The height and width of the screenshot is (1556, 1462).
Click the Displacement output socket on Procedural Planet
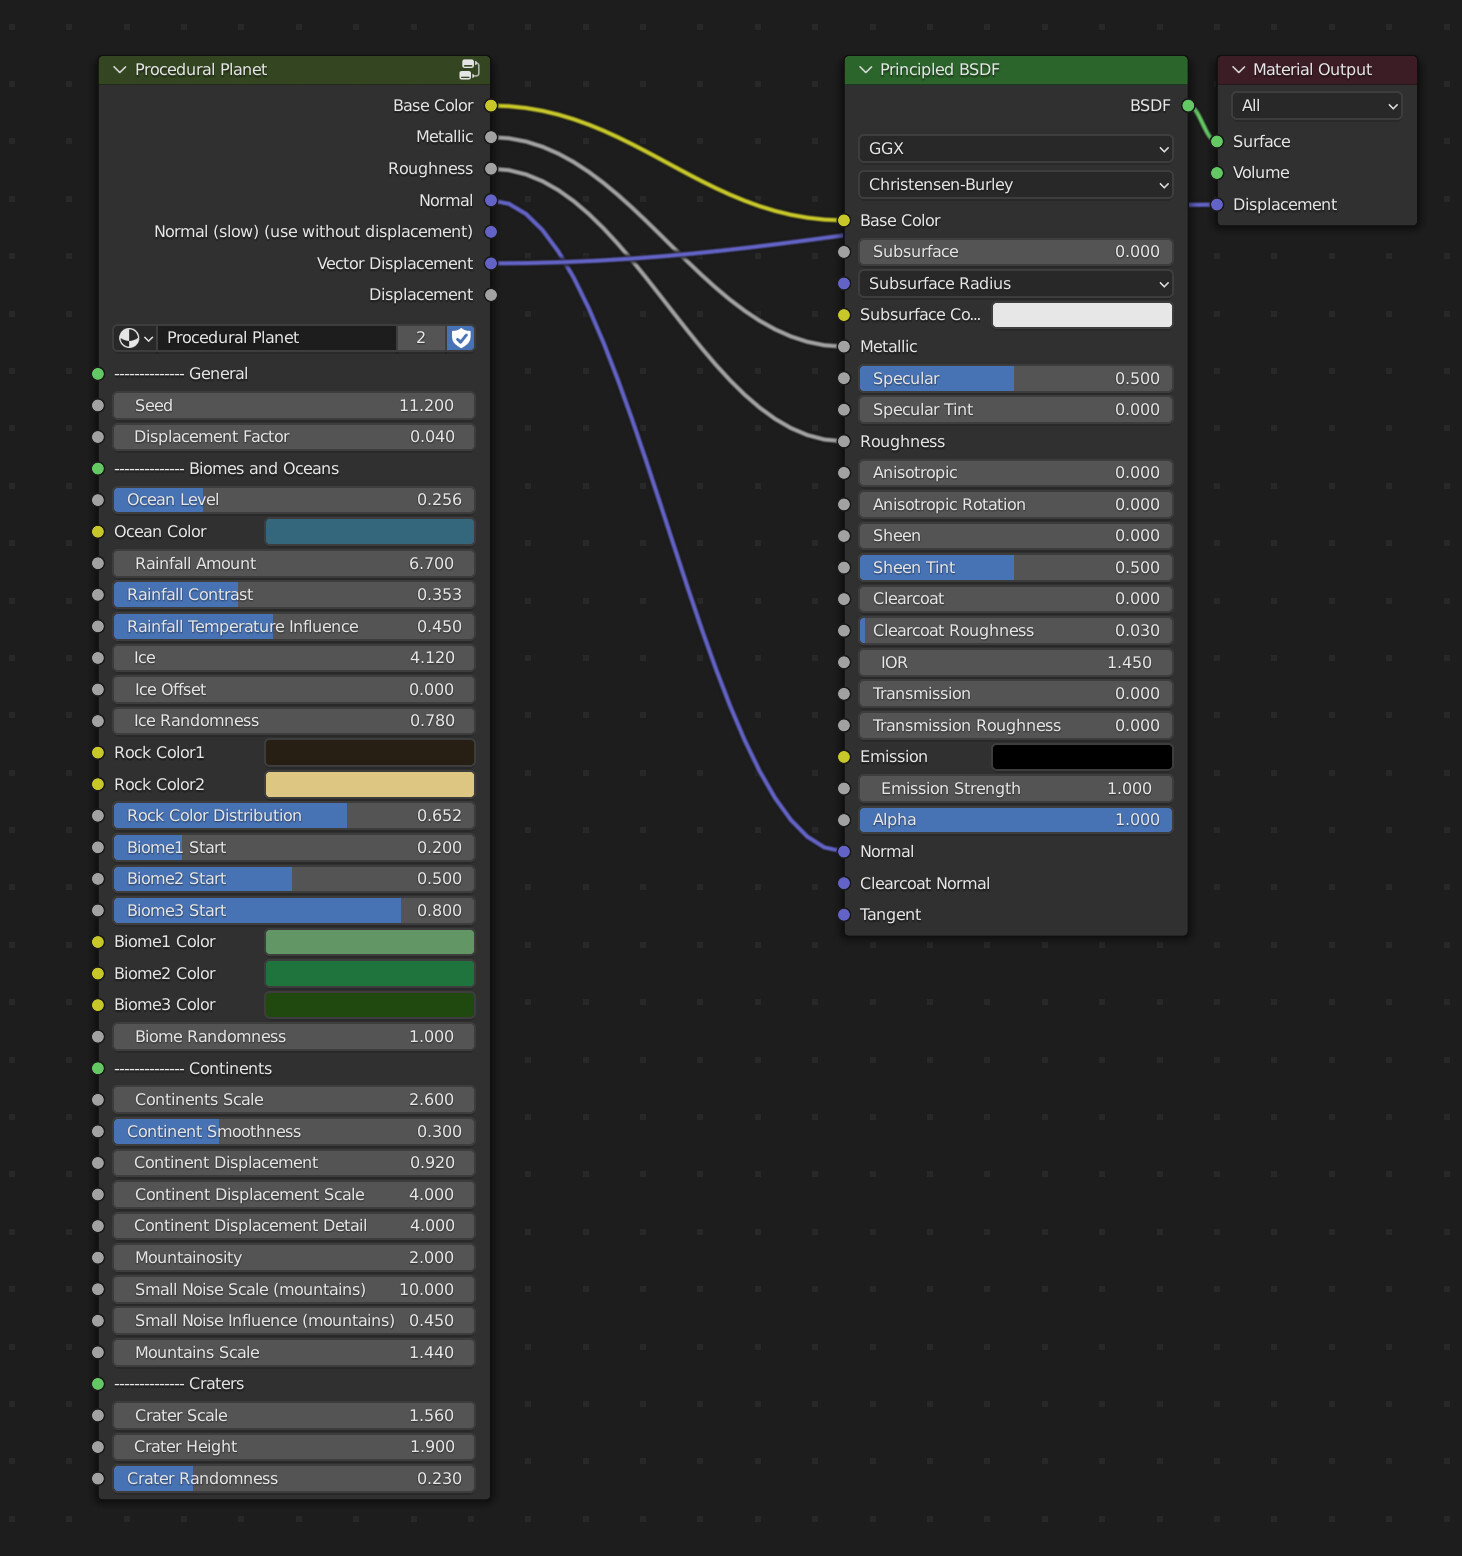pyautogui.click(x=491, y=294)
